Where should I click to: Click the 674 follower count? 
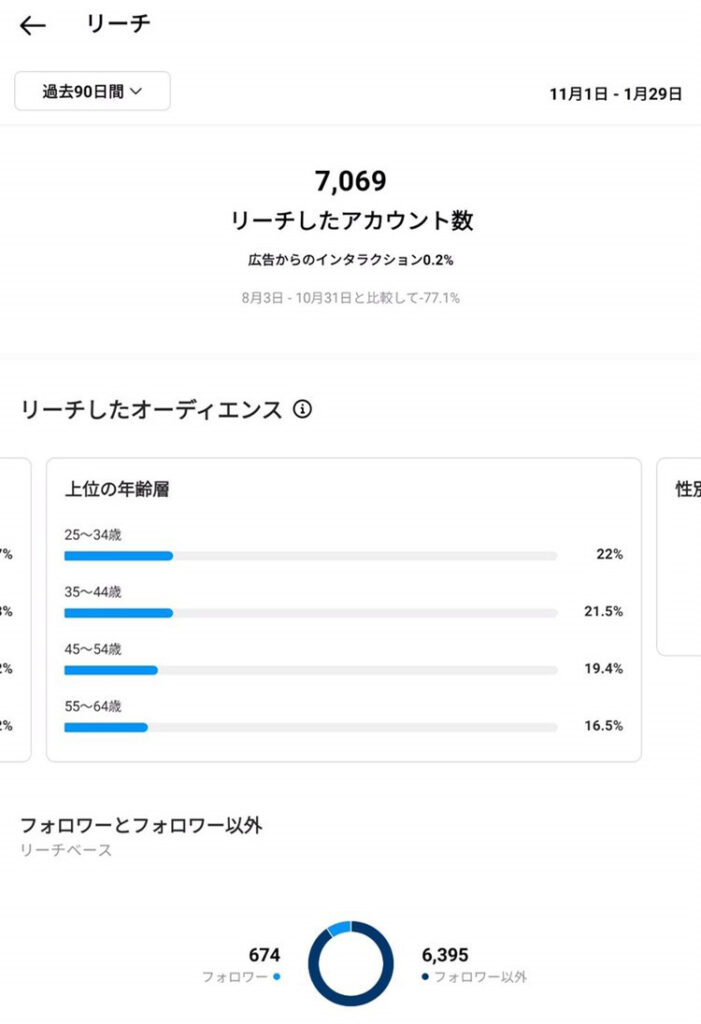(264, 955)
